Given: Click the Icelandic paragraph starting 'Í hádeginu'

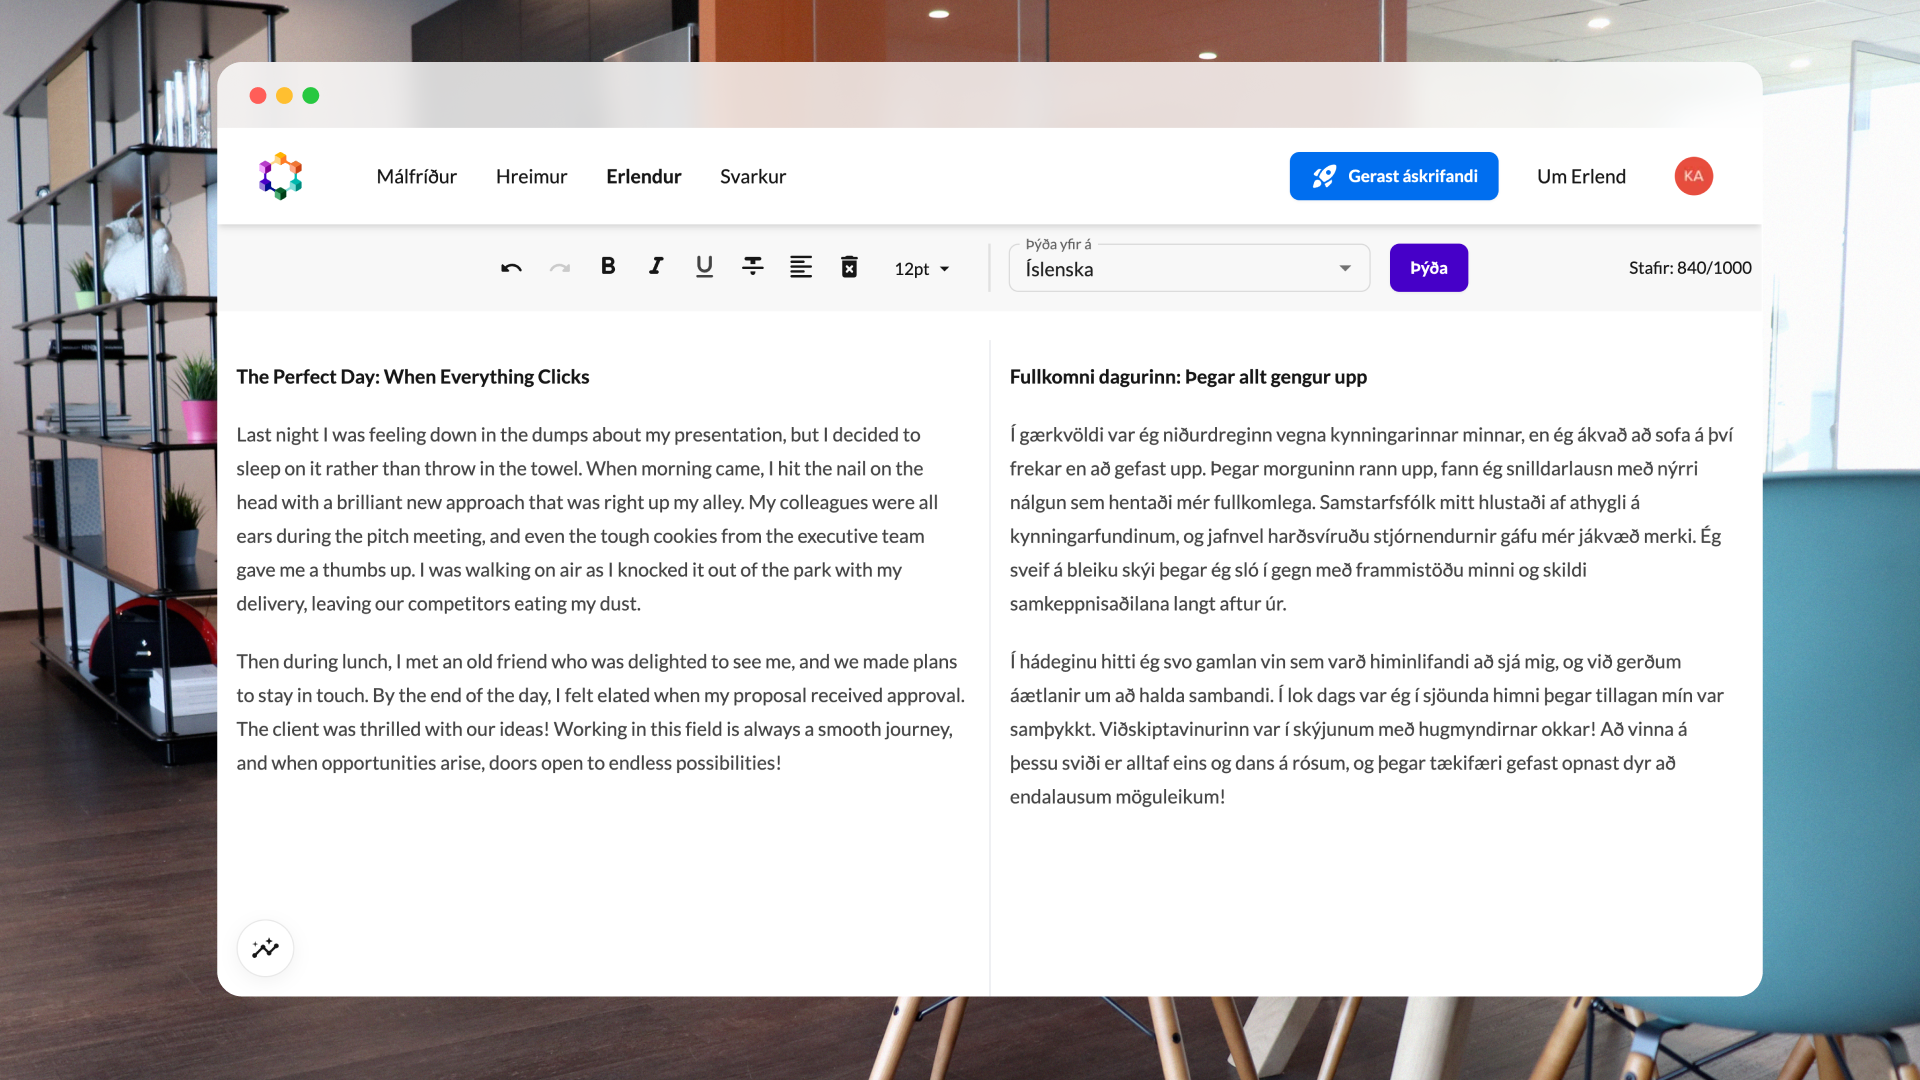Looking at the screenshot, I should pos(1367,729).
